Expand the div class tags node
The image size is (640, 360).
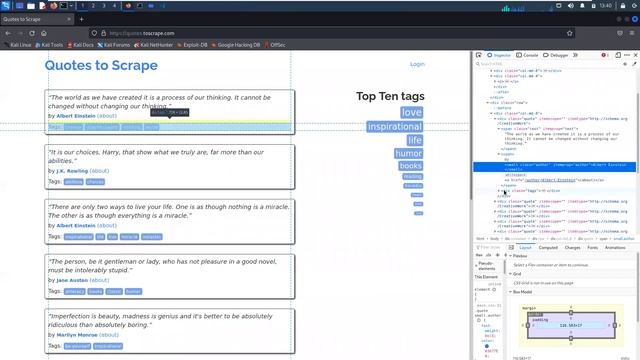(499, 191)
